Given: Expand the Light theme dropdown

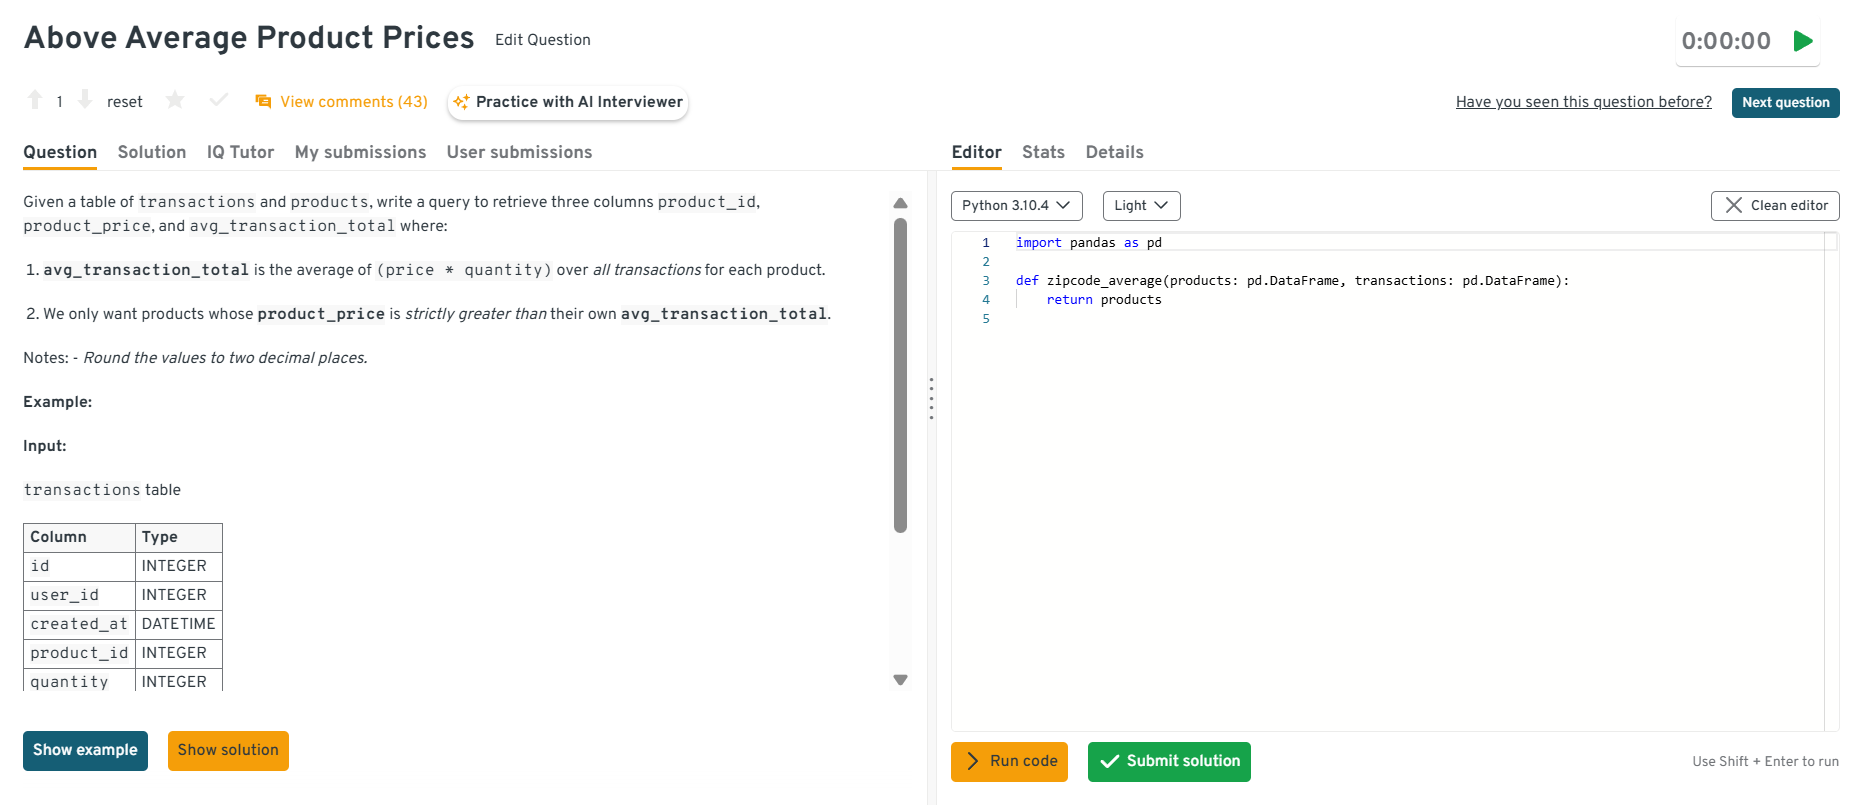Looking at the screenshot, I should coord(1141,205).
